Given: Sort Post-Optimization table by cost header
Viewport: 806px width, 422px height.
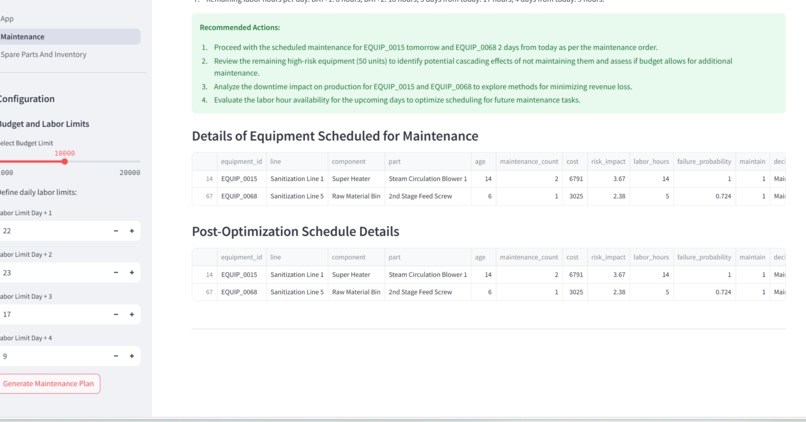Looking at the screenshot, I should click(x=575, y=257).
